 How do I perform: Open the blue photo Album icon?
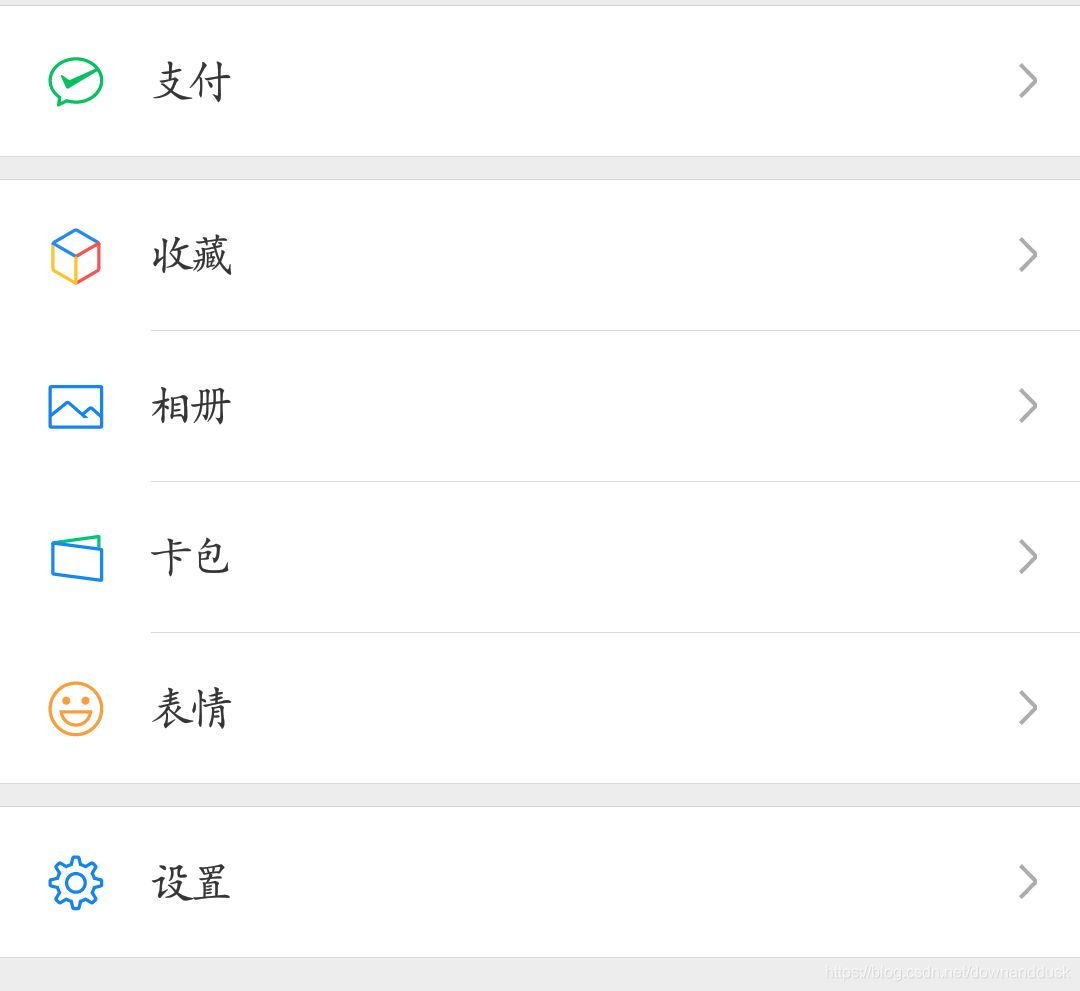click(75, 406)
